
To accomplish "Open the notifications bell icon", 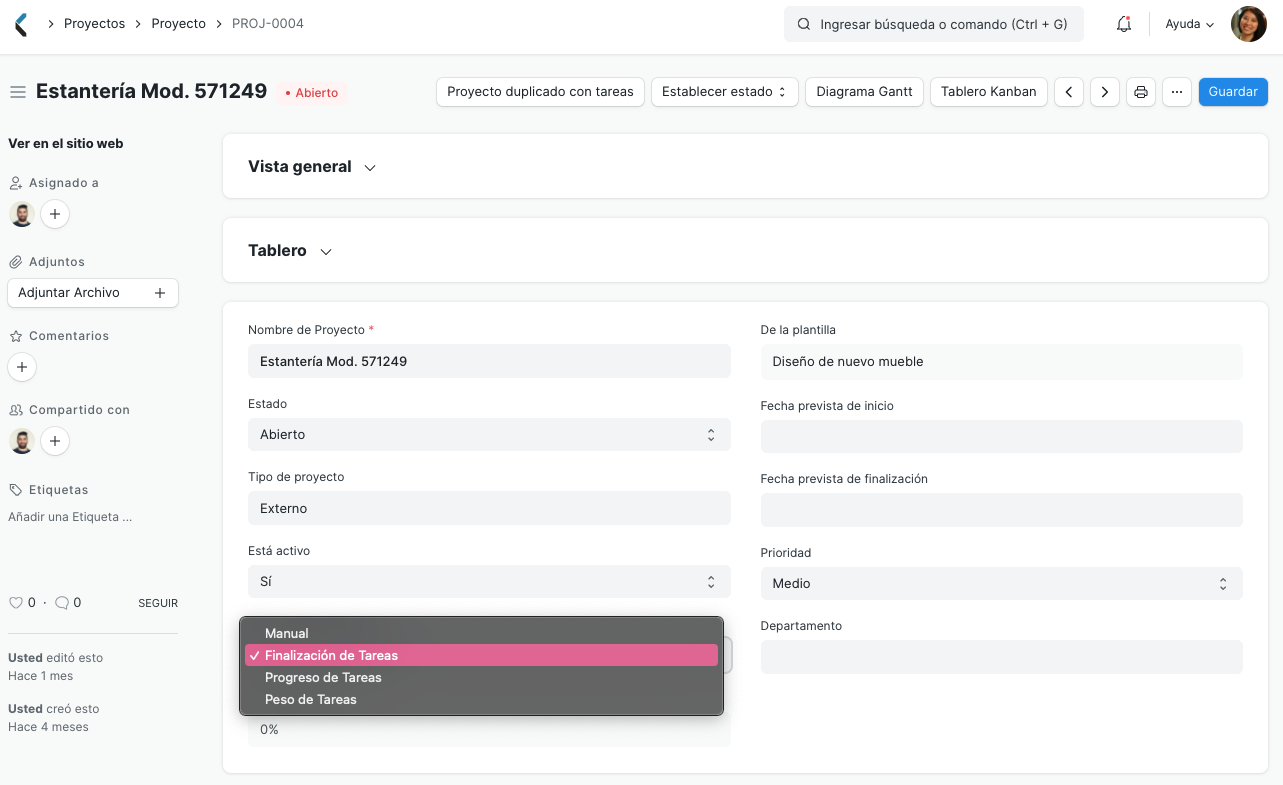I will tap(1124, 24).
